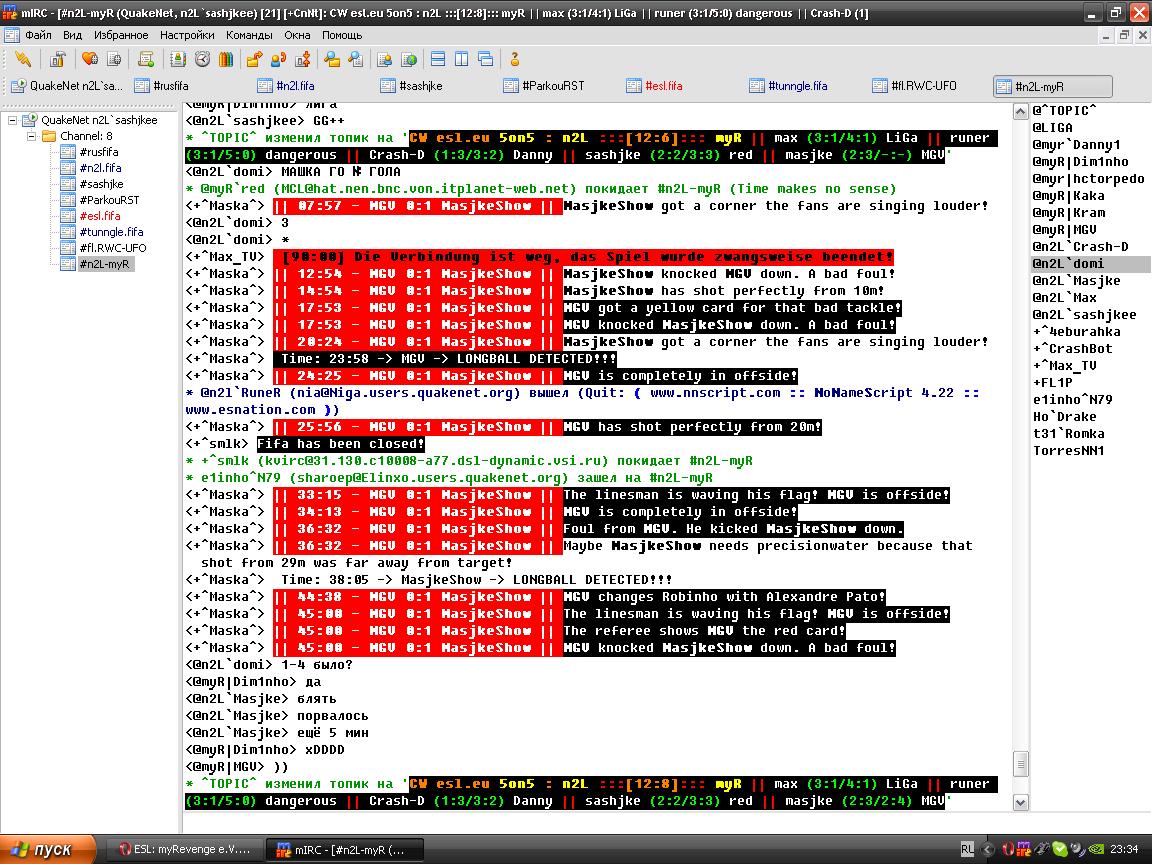This screenshot has width=1152, height=864.
Task: Open mIRC Options hammer icon
Action: [x=58, y=59]
